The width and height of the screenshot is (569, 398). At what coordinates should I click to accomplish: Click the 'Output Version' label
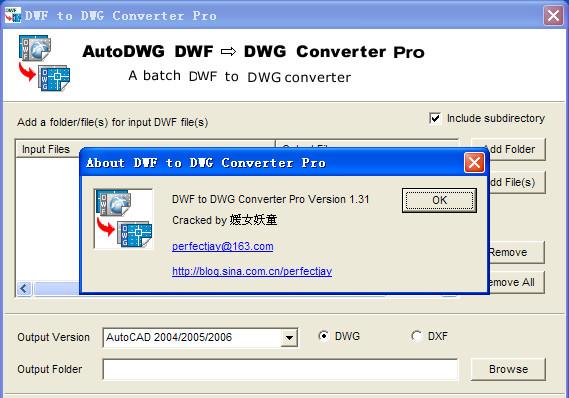coord(53,337)
